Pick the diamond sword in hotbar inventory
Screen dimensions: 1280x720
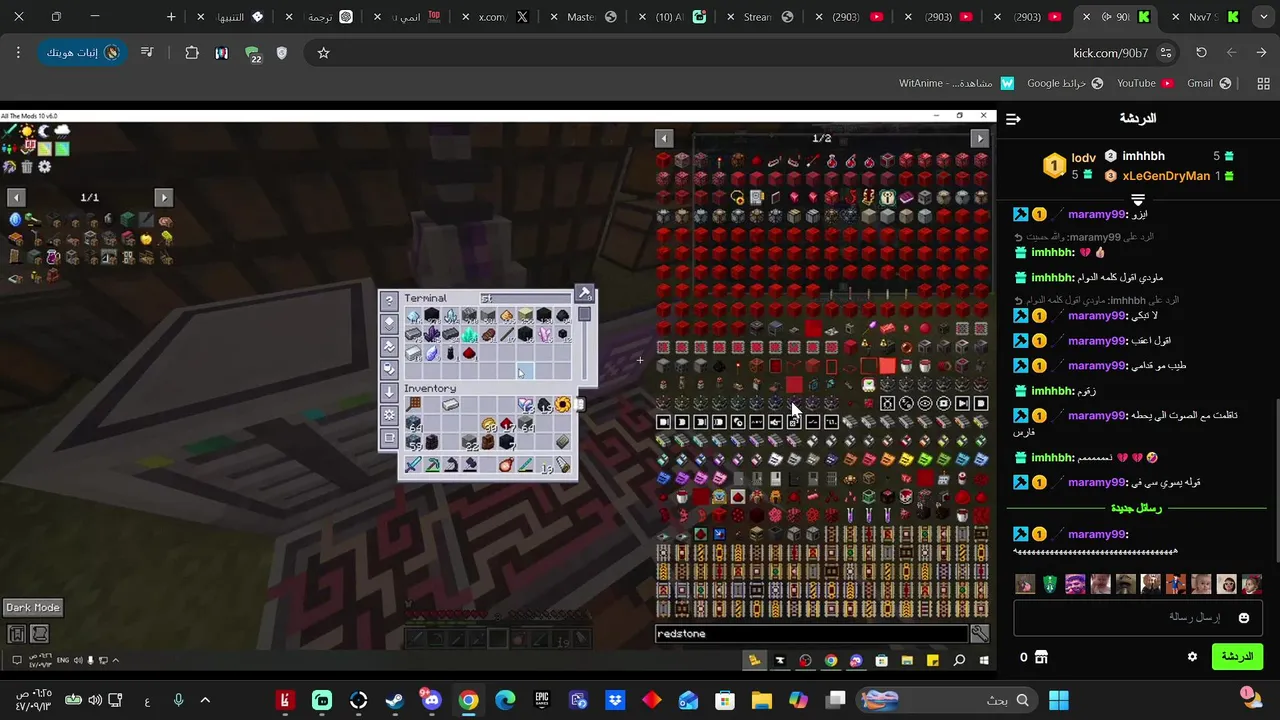pos(413,465)
